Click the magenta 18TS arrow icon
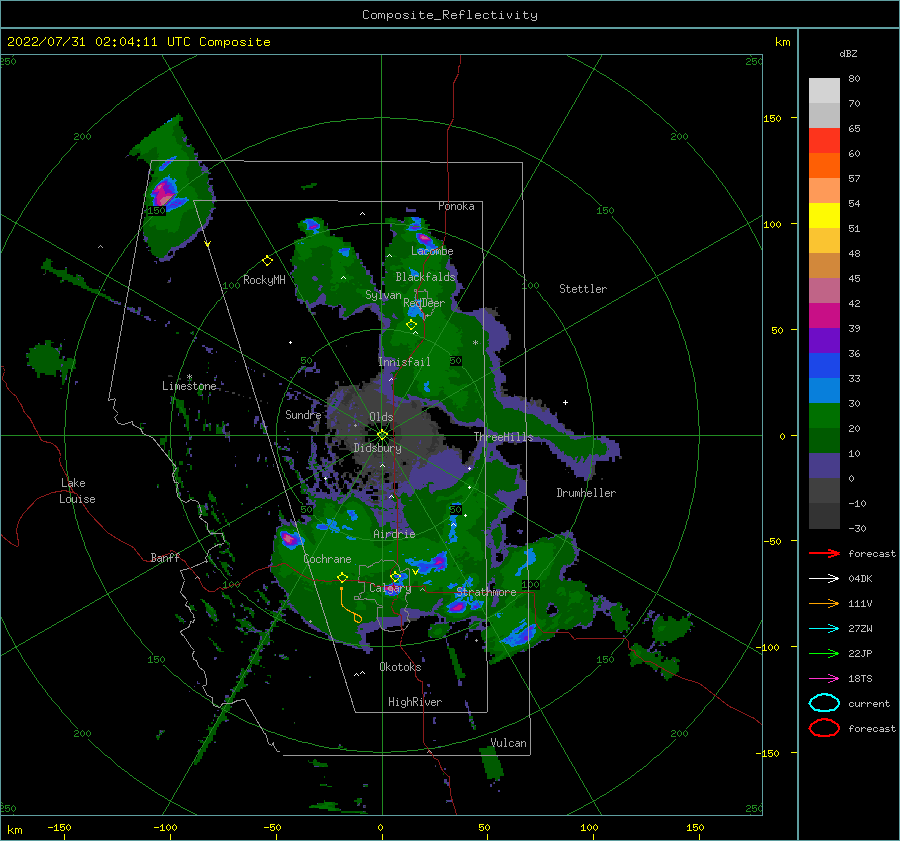This screenshot has height=841, width=900. (x=824, y=679)
